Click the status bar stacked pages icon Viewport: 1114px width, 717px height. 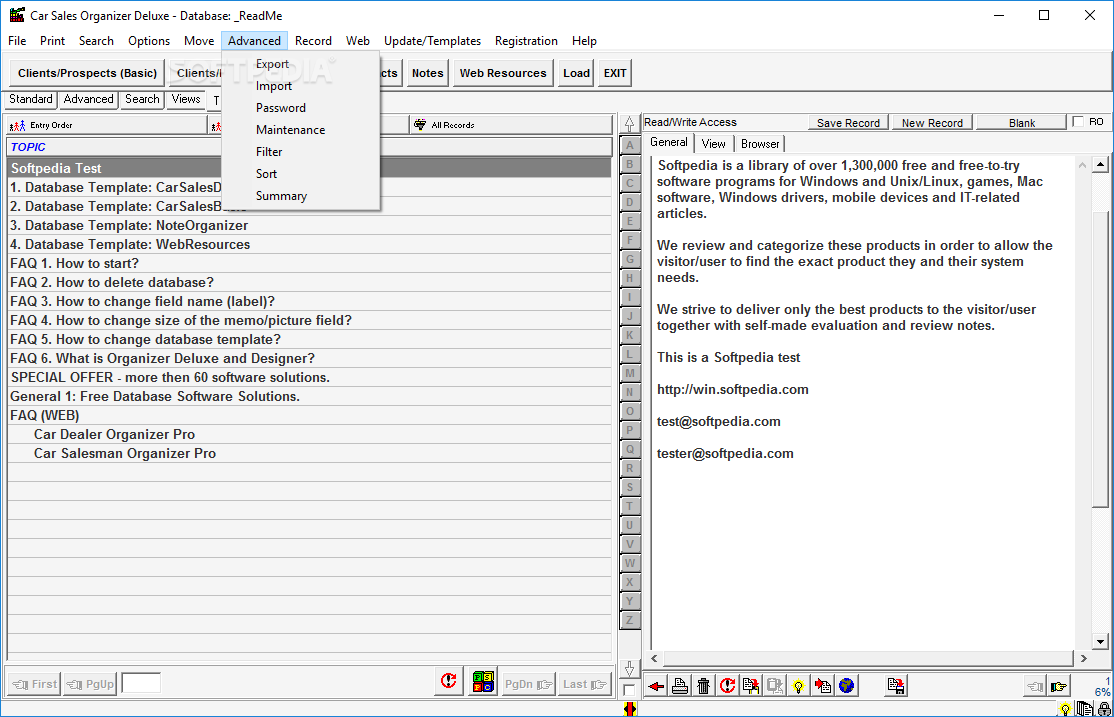coord(1084,709)
